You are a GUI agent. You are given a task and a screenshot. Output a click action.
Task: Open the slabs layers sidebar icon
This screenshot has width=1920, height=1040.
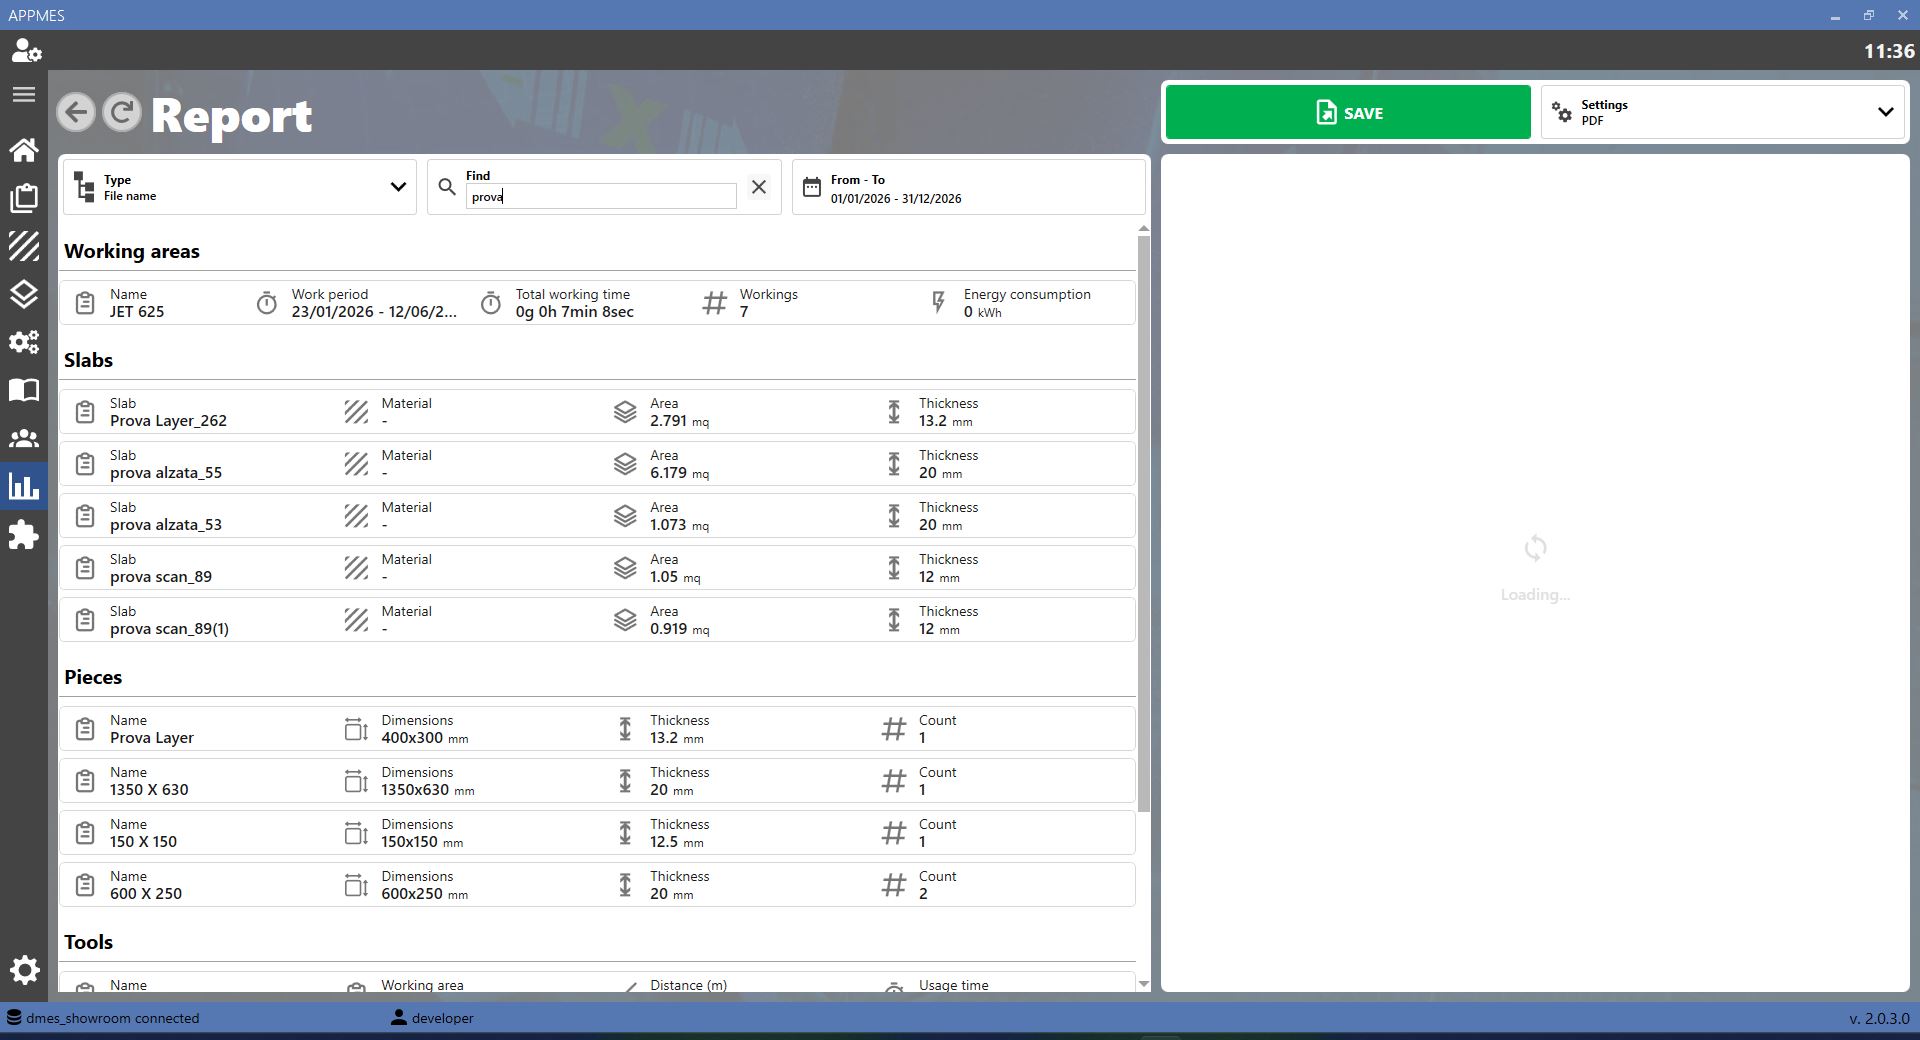pyautogui.click(x=24, y=294)
